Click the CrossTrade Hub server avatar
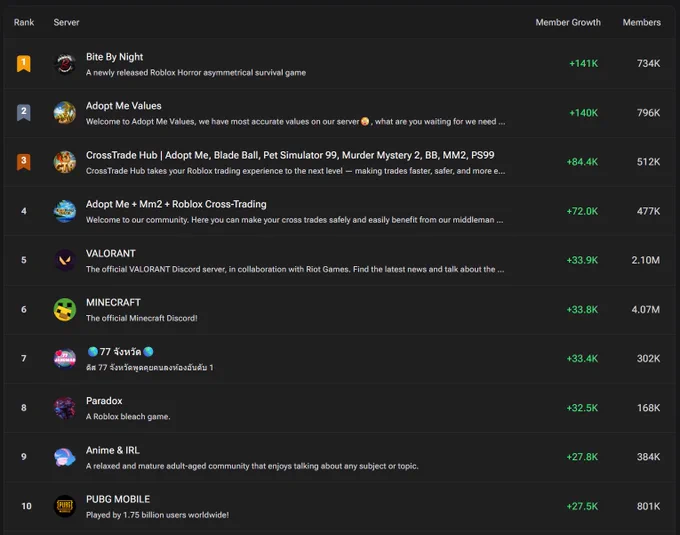 [65, 162]
